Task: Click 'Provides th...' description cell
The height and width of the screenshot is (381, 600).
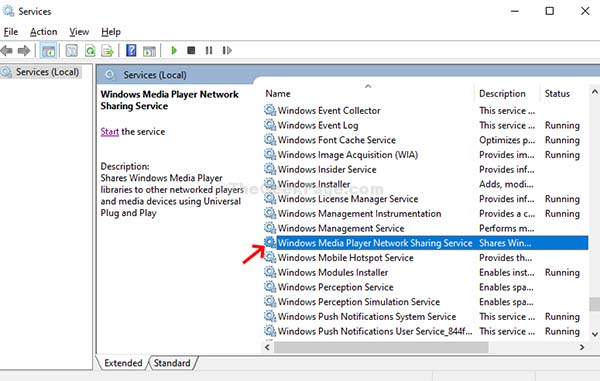Action: (x=505, y=258)
